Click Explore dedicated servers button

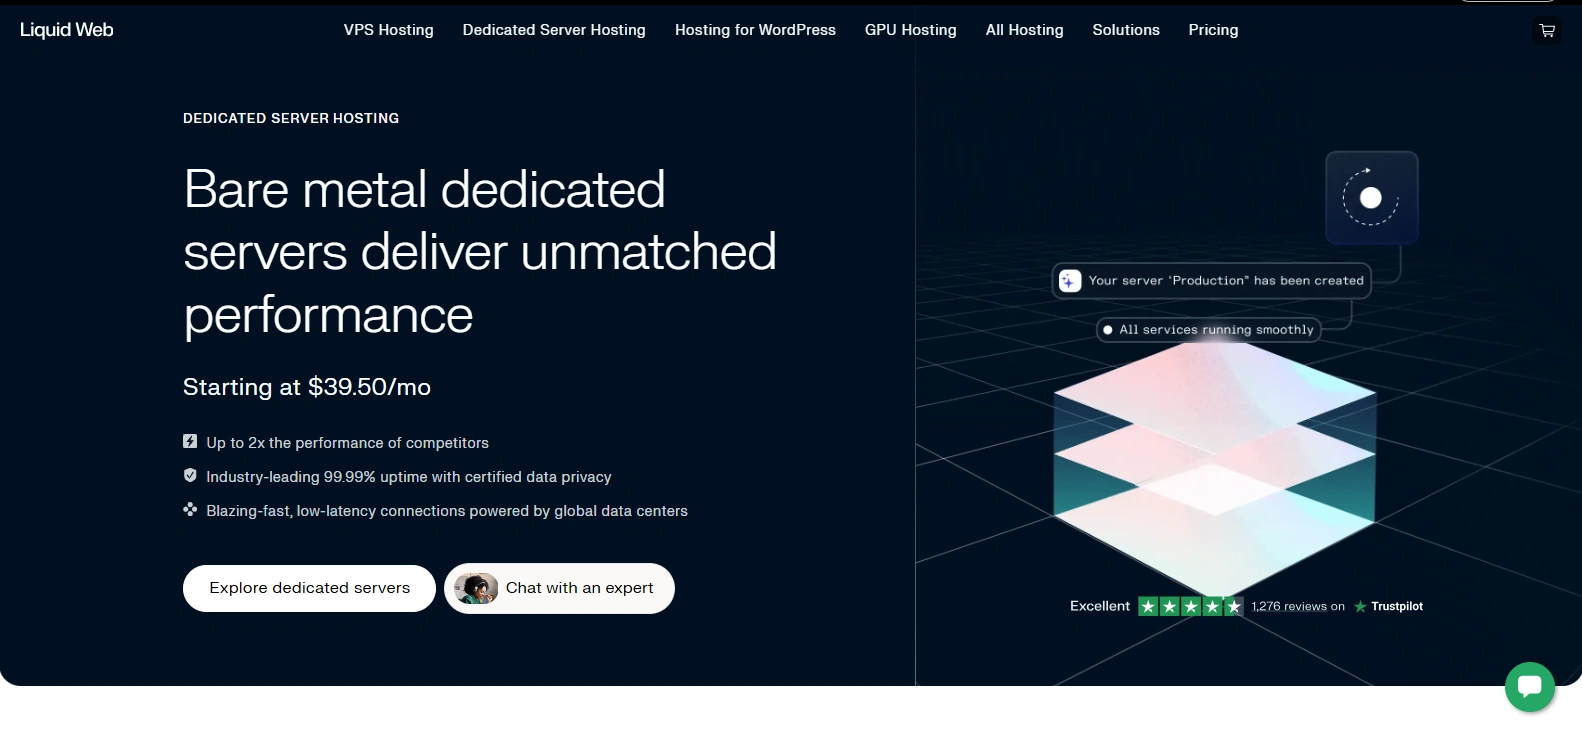(x=309, y=588)
